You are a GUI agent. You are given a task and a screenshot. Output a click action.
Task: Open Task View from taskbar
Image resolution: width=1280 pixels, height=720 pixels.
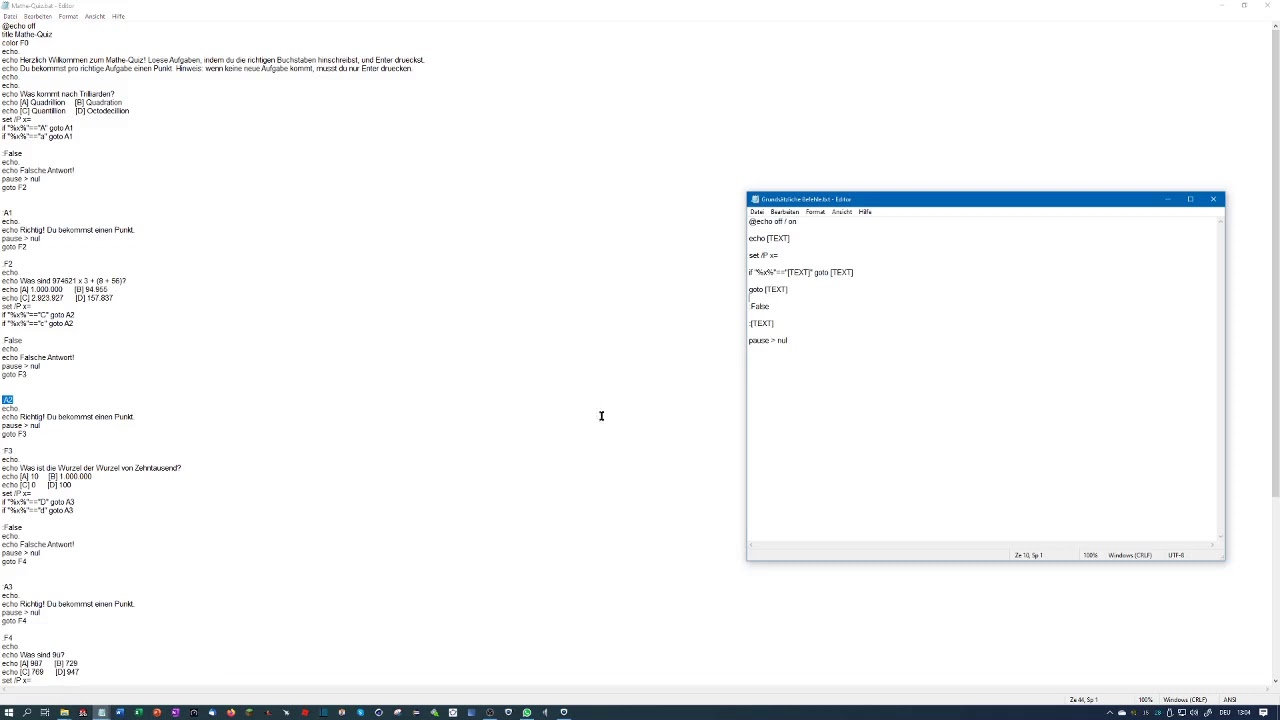(45, 712)
